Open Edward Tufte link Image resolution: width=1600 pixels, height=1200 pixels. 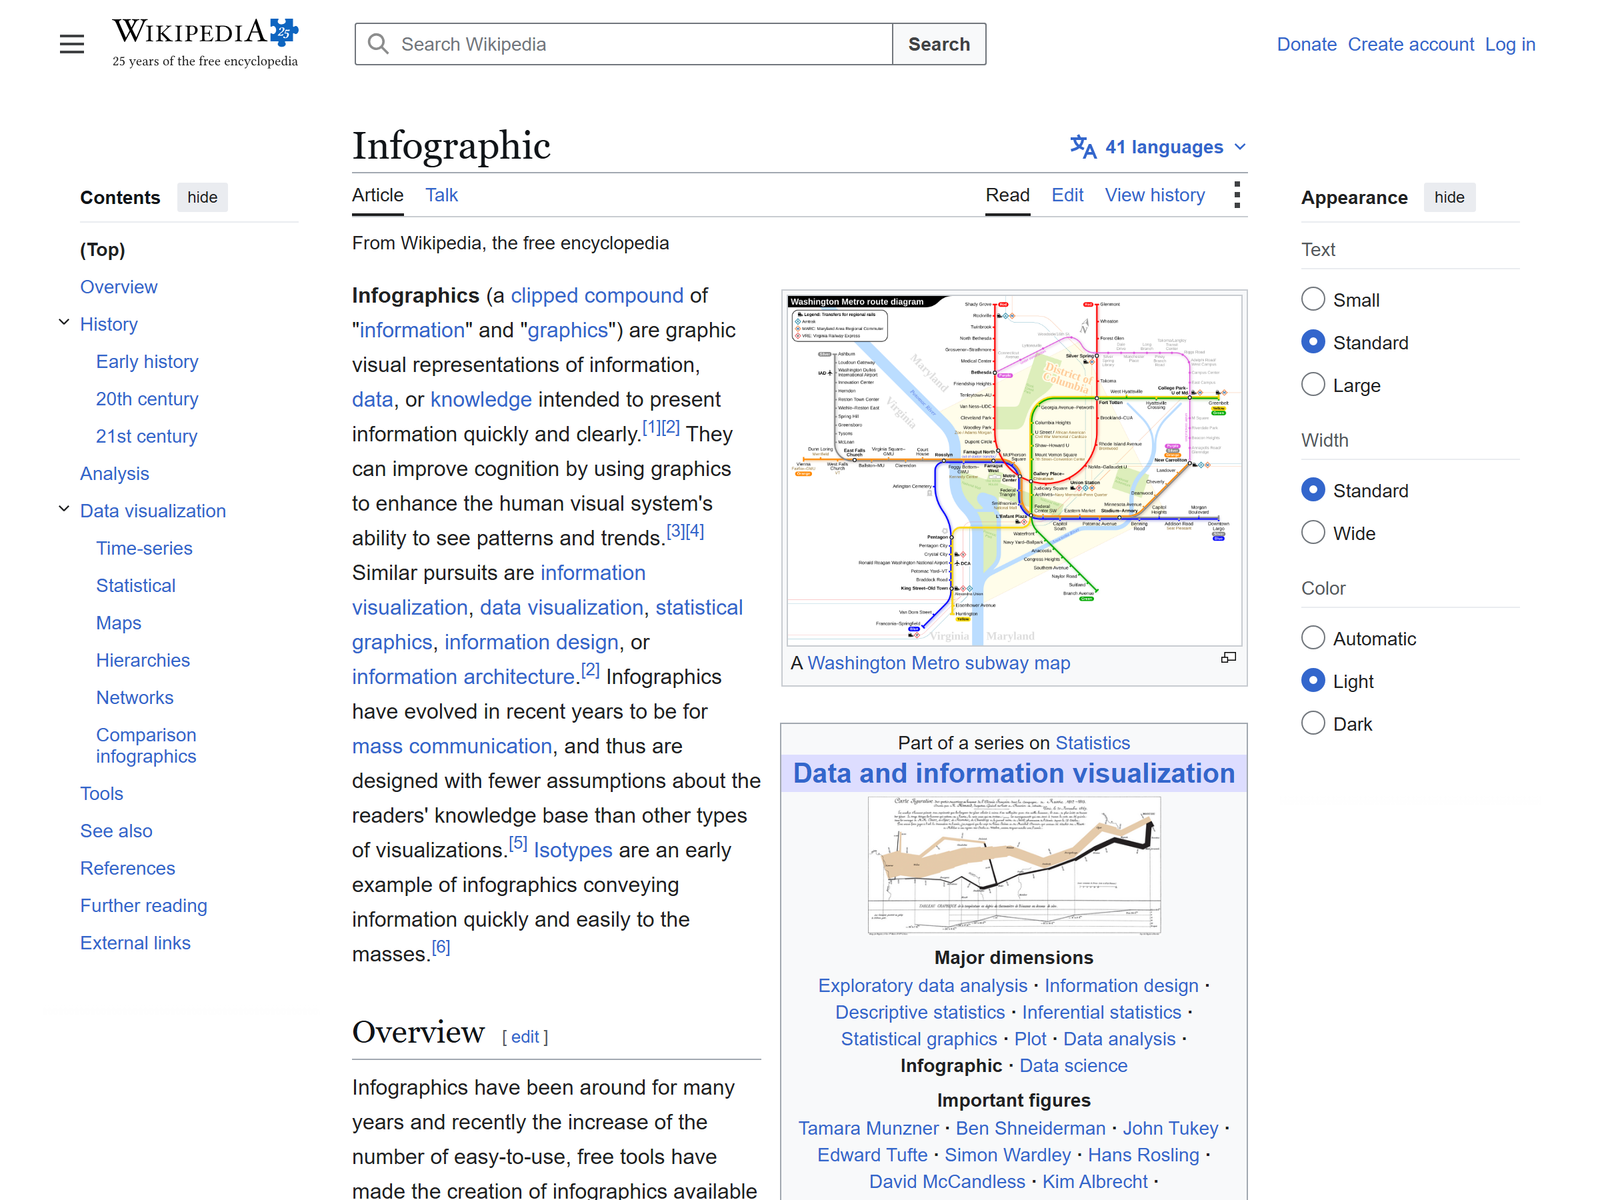pyautogui.click(x=872, y=1155)
